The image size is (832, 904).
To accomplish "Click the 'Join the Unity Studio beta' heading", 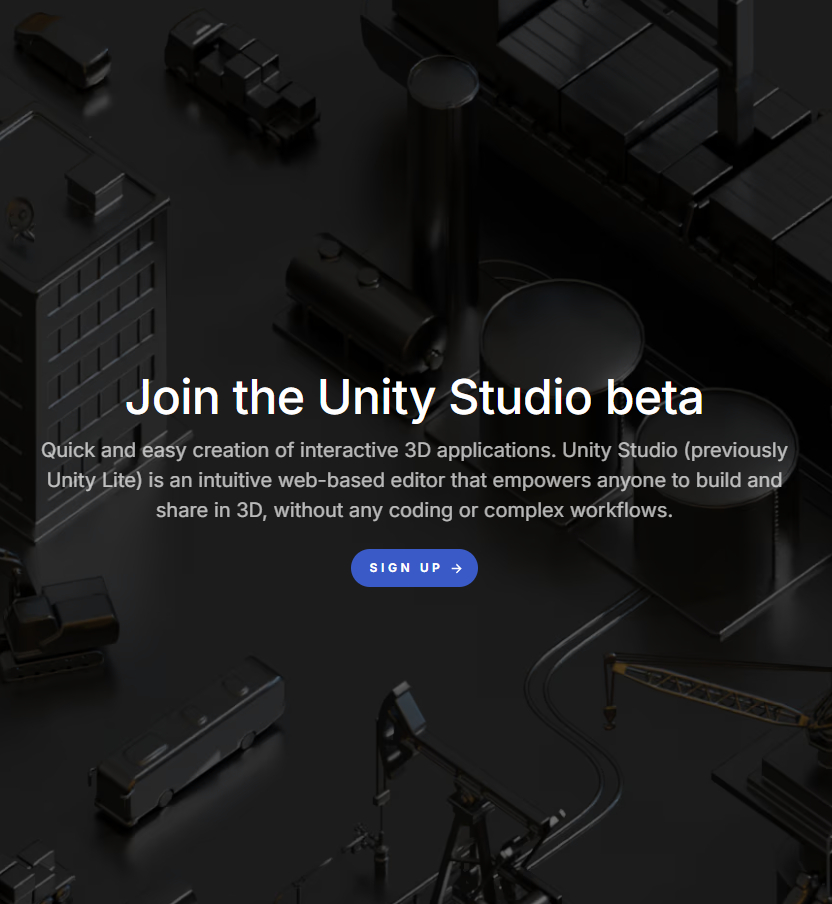I will point(414,397).
